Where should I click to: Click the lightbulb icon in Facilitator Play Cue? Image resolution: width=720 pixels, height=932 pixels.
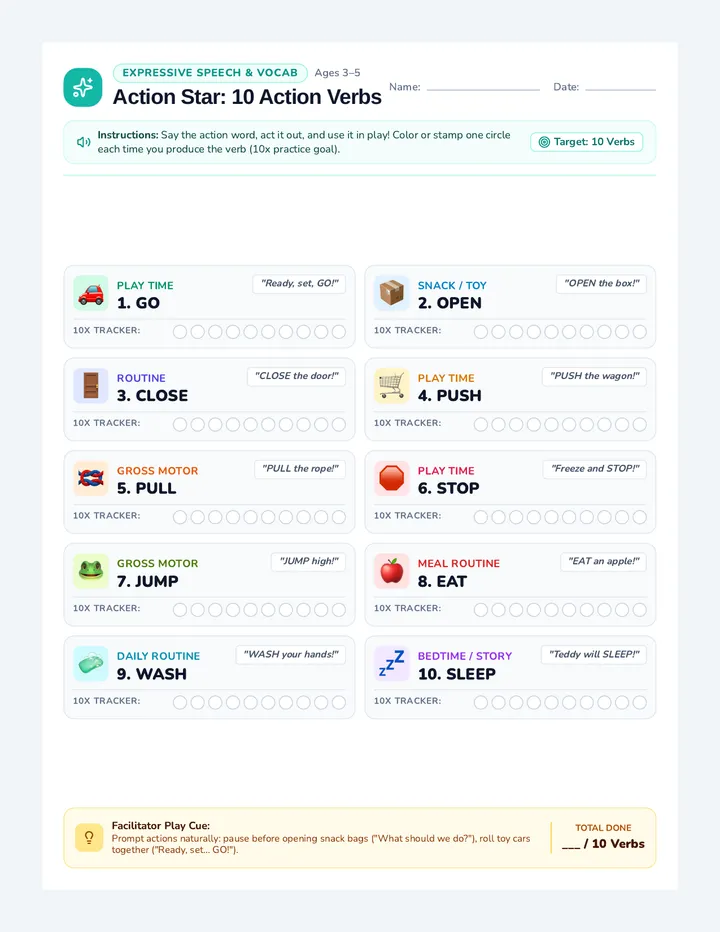click(x=89, y=837)
